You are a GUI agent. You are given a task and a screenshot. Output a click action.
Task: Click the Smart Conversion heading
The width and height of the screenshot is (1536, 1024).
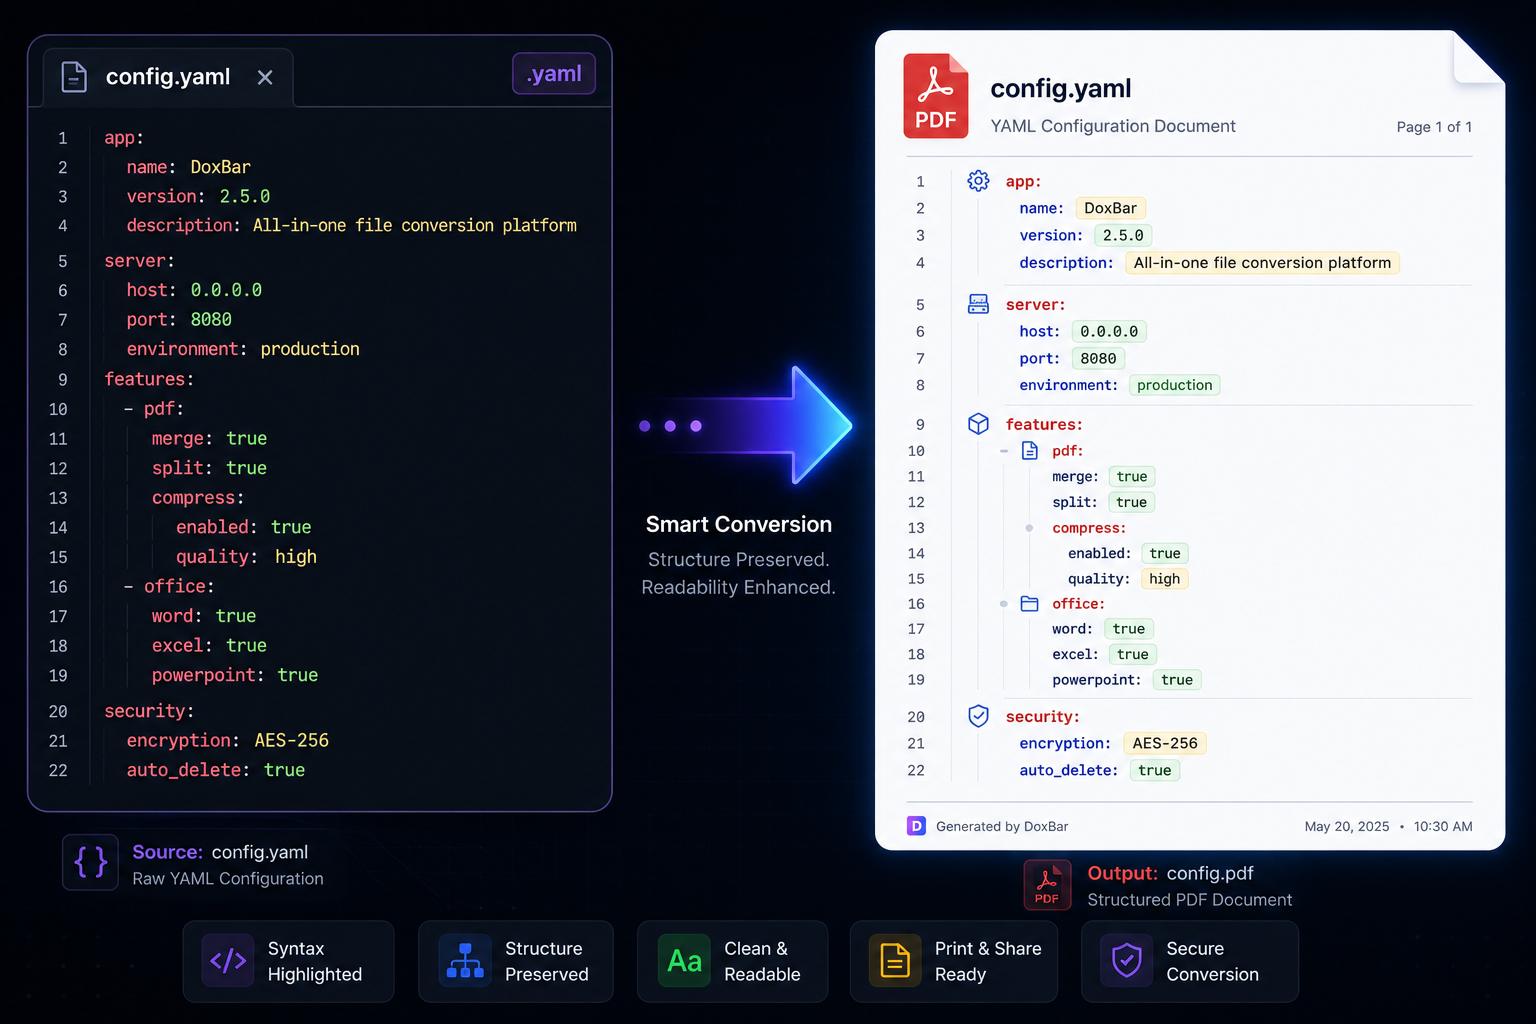tap(739, 524)
